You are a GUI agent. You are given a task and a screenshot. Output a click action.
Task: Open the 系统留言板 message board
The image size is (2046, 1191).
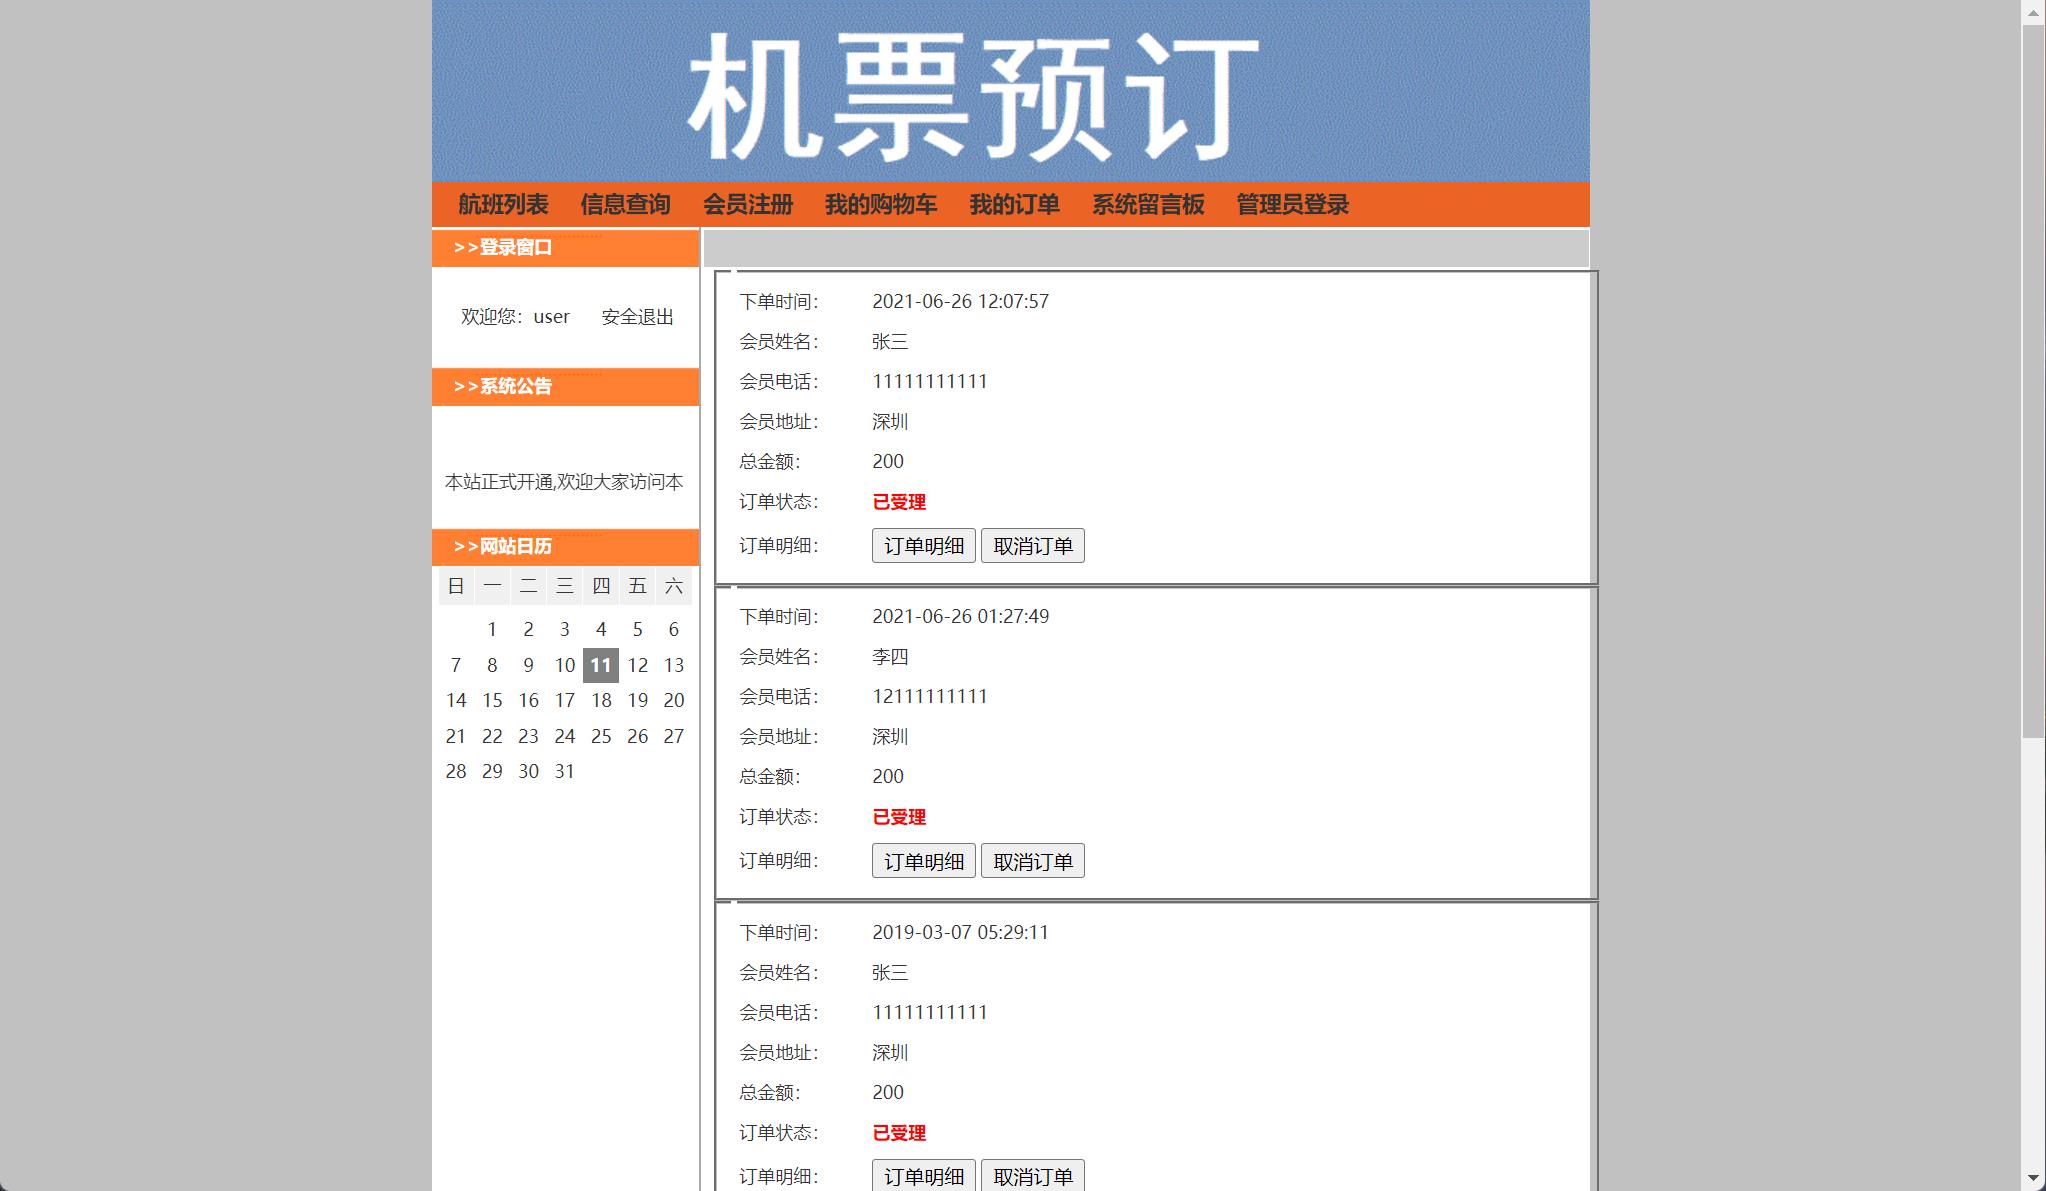coord(1148,204)
